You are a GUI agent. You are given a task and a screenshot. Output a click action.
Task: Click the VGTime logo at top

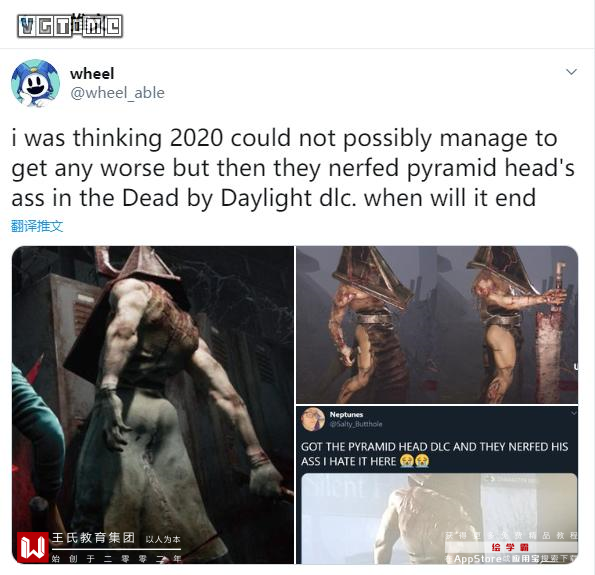tap(70, 26)
